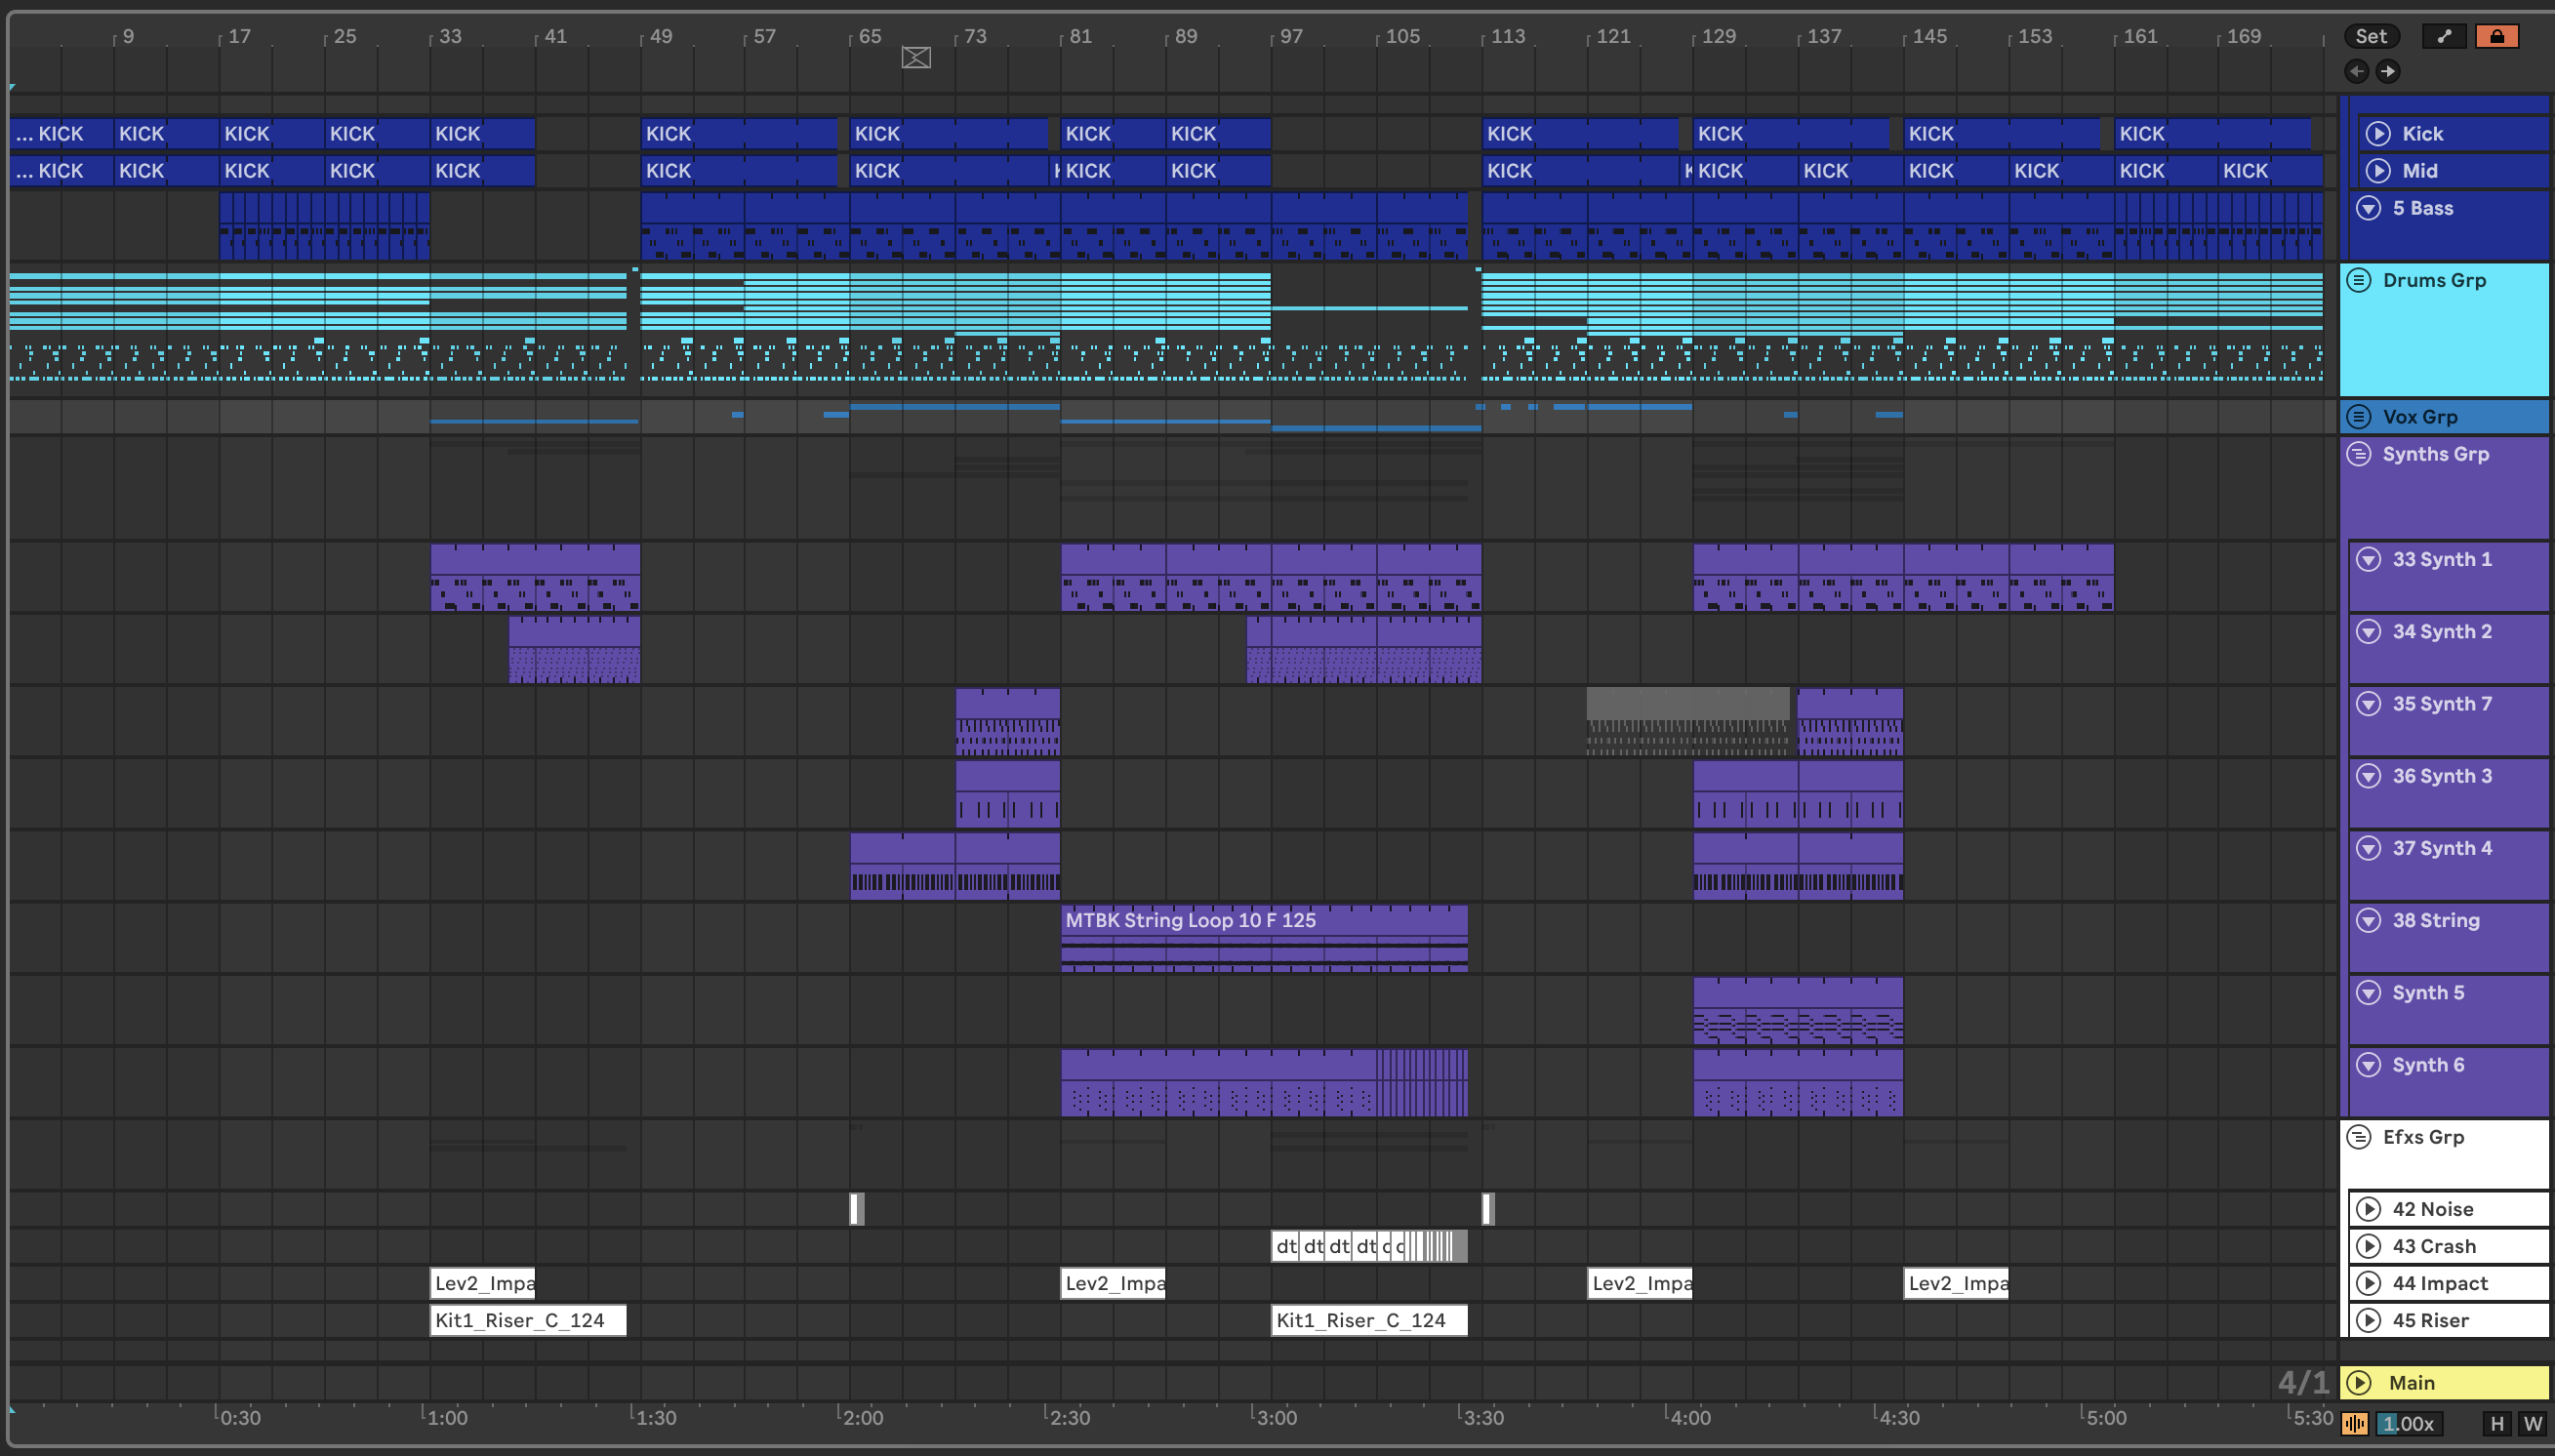Adjust the 1.00x track zoom slider
The width and height of the screenshot is (2555, 1456).
[x=2408, y=1423]
